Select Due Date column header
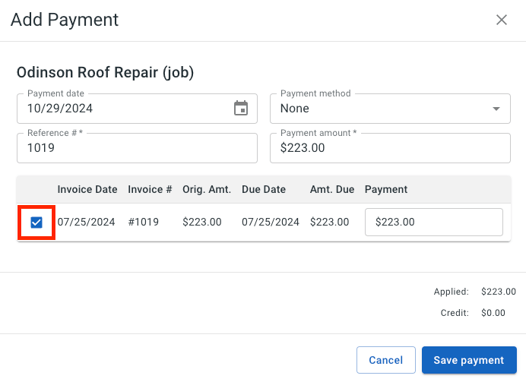Screen dimensions: 526x382 tap(264, 189)
